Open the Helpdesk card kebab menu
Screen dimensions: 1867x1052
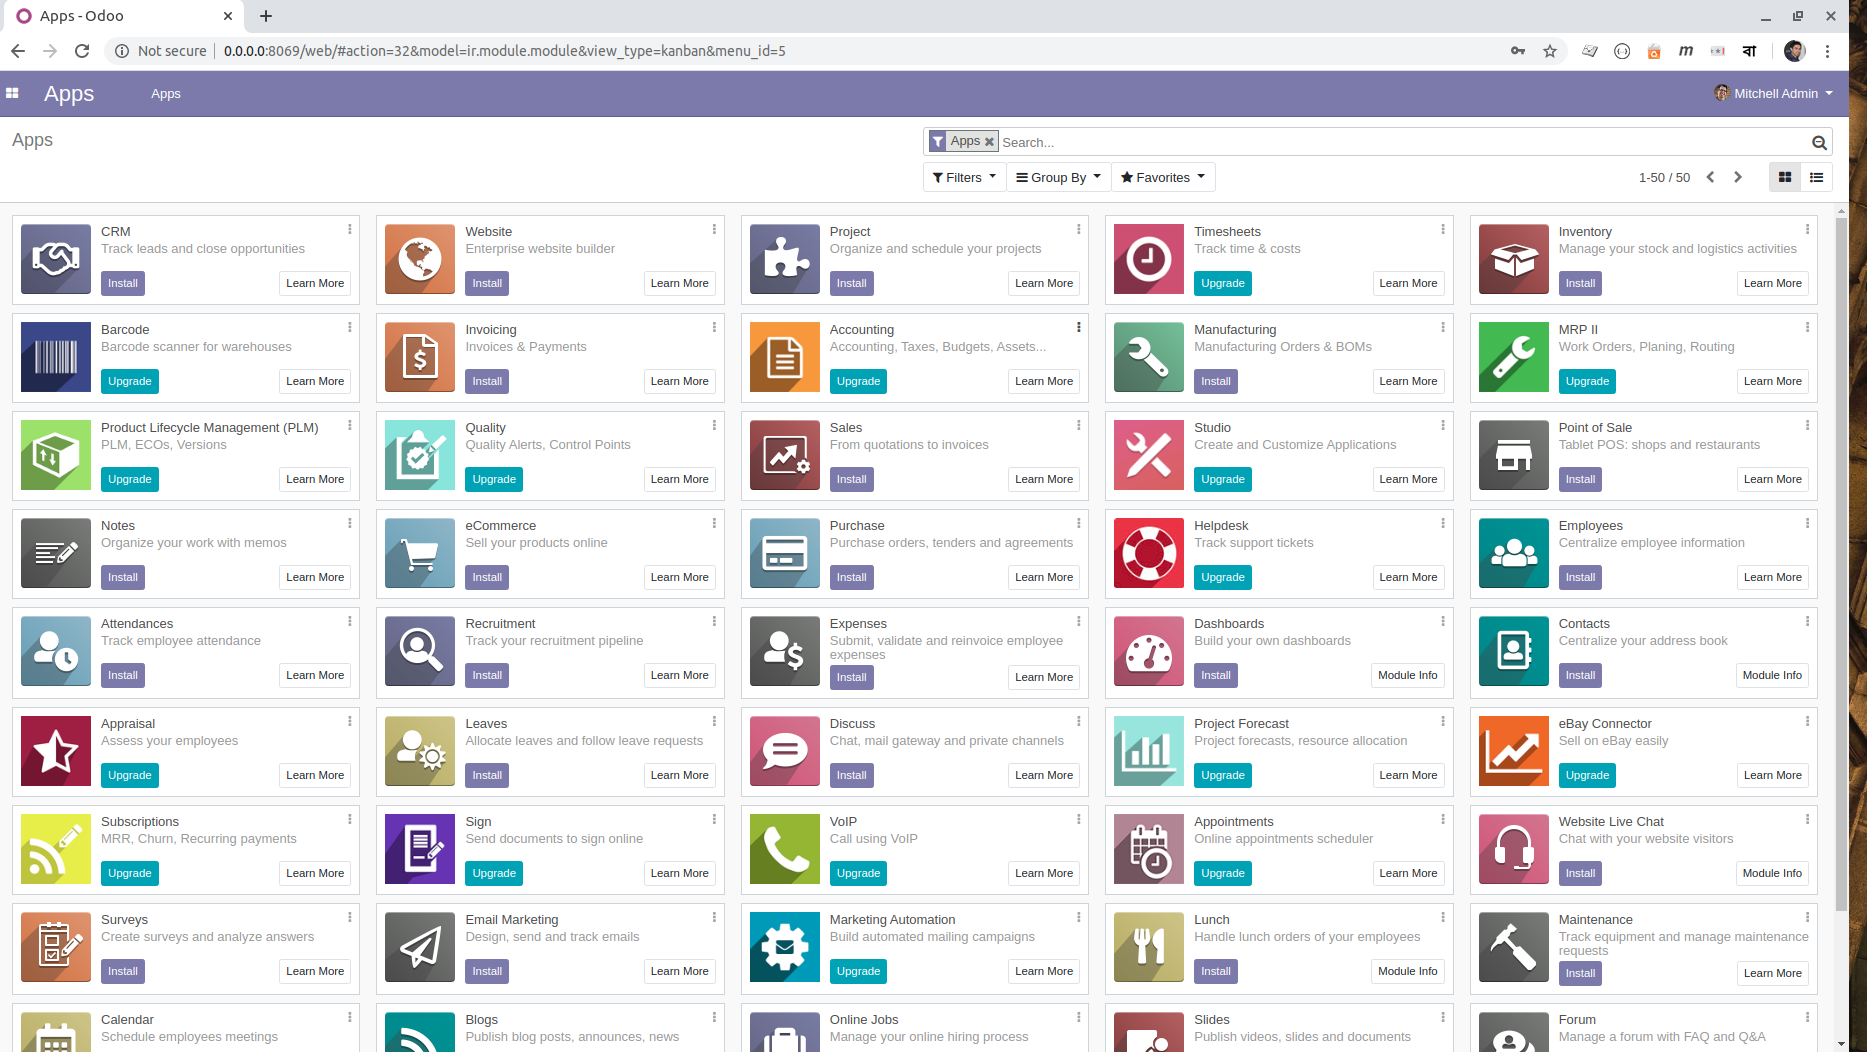(x=1443, y=524)
